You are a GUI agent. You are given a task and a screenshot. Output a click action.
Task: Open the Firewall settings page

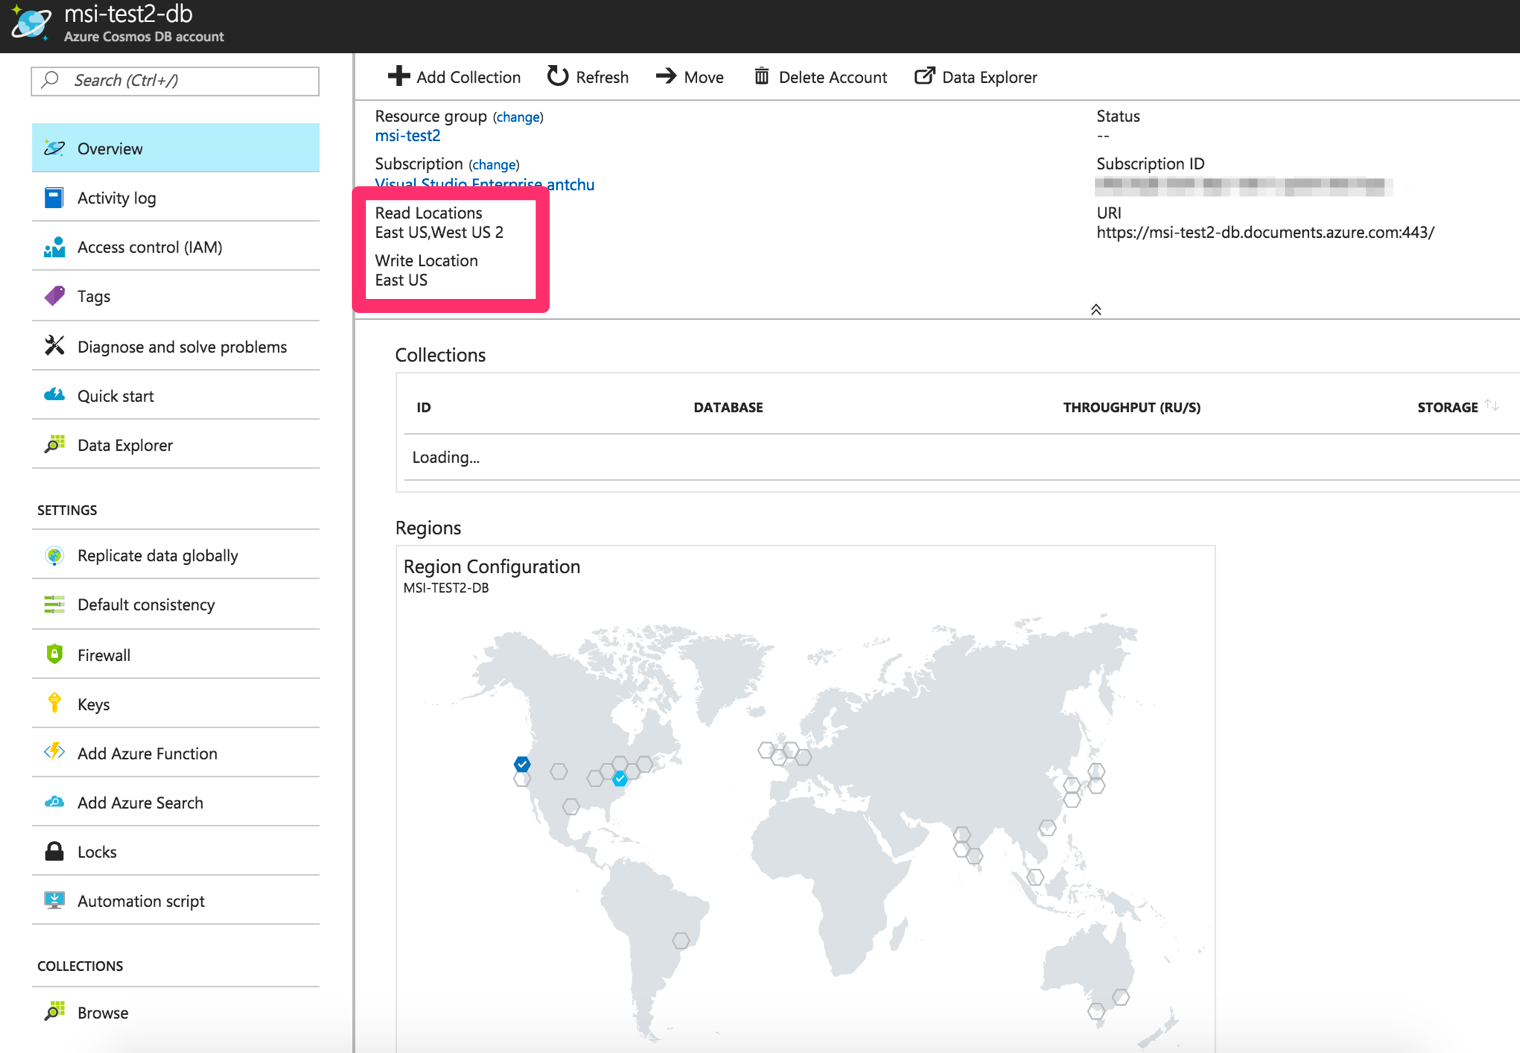[176, 654]
